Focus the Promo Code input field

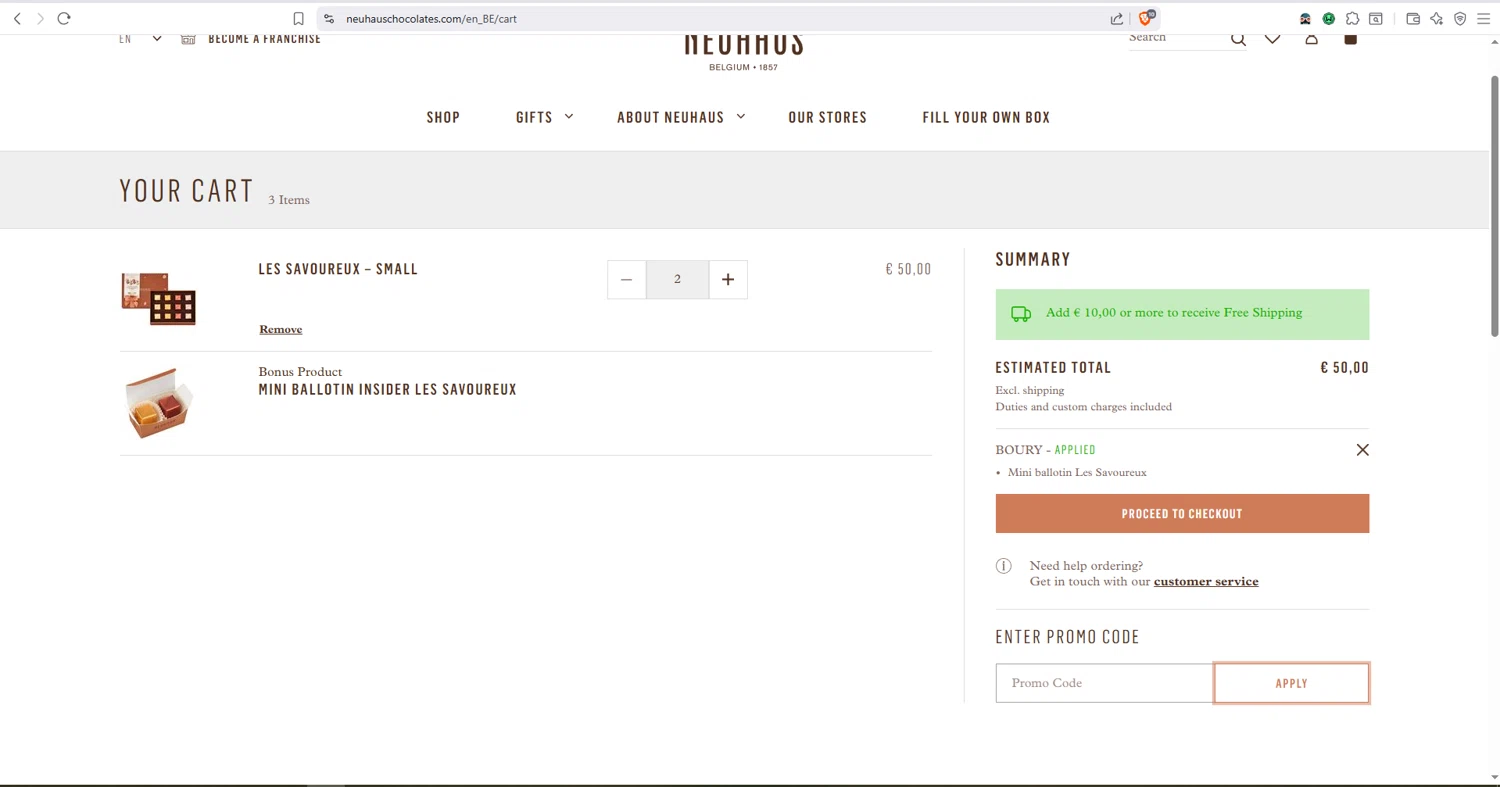click(x=1105, y=683)
